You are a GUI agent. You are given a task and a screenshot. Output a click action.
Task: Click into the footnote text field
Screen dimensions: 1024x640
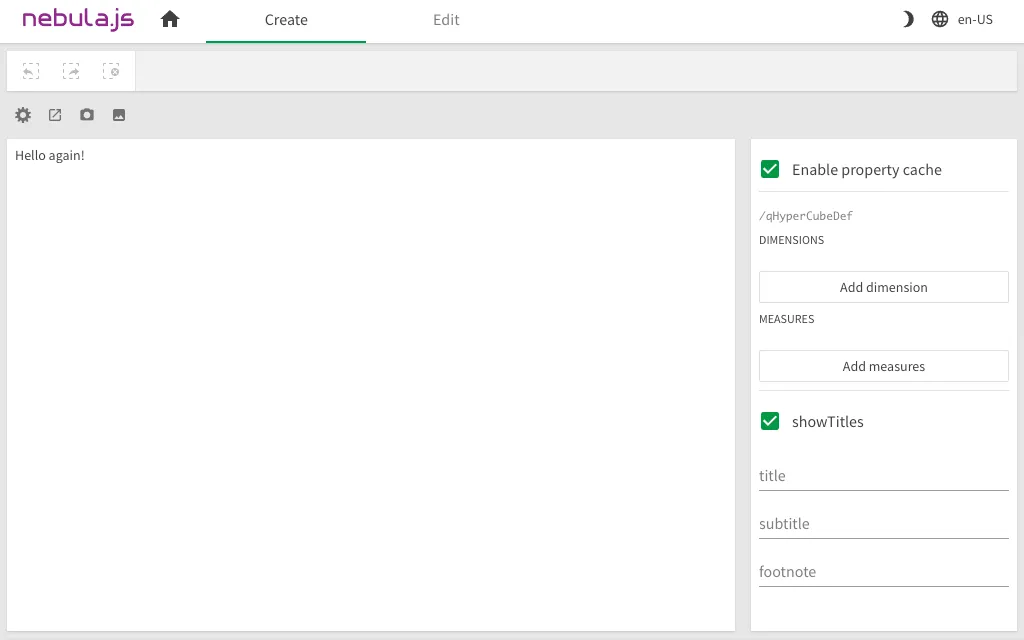click(883, 572)
